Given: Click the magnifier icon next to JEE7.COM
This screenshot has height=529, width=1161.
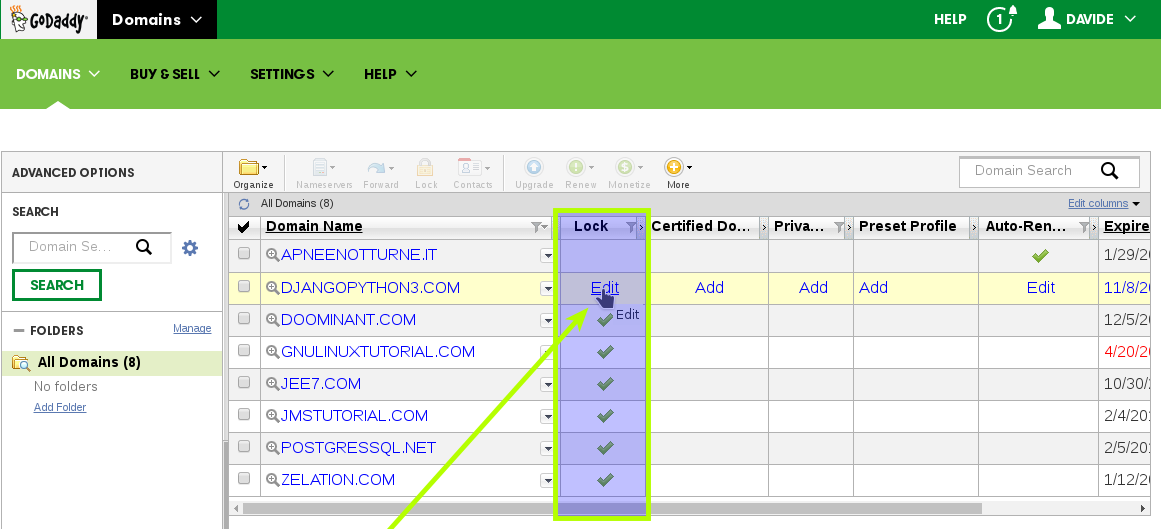Looking at the screenshot, I should (x=272, y=384).
